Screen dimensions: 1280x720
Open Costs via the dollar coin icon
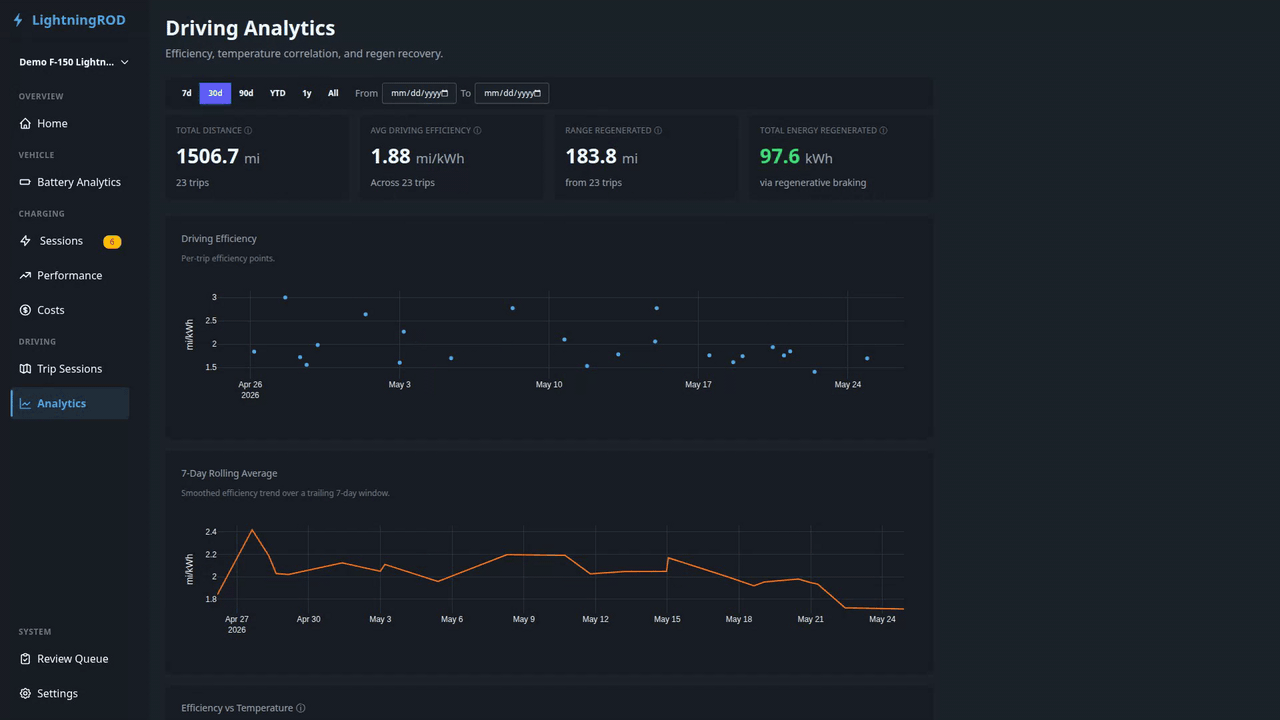click(x=25, y=310)
